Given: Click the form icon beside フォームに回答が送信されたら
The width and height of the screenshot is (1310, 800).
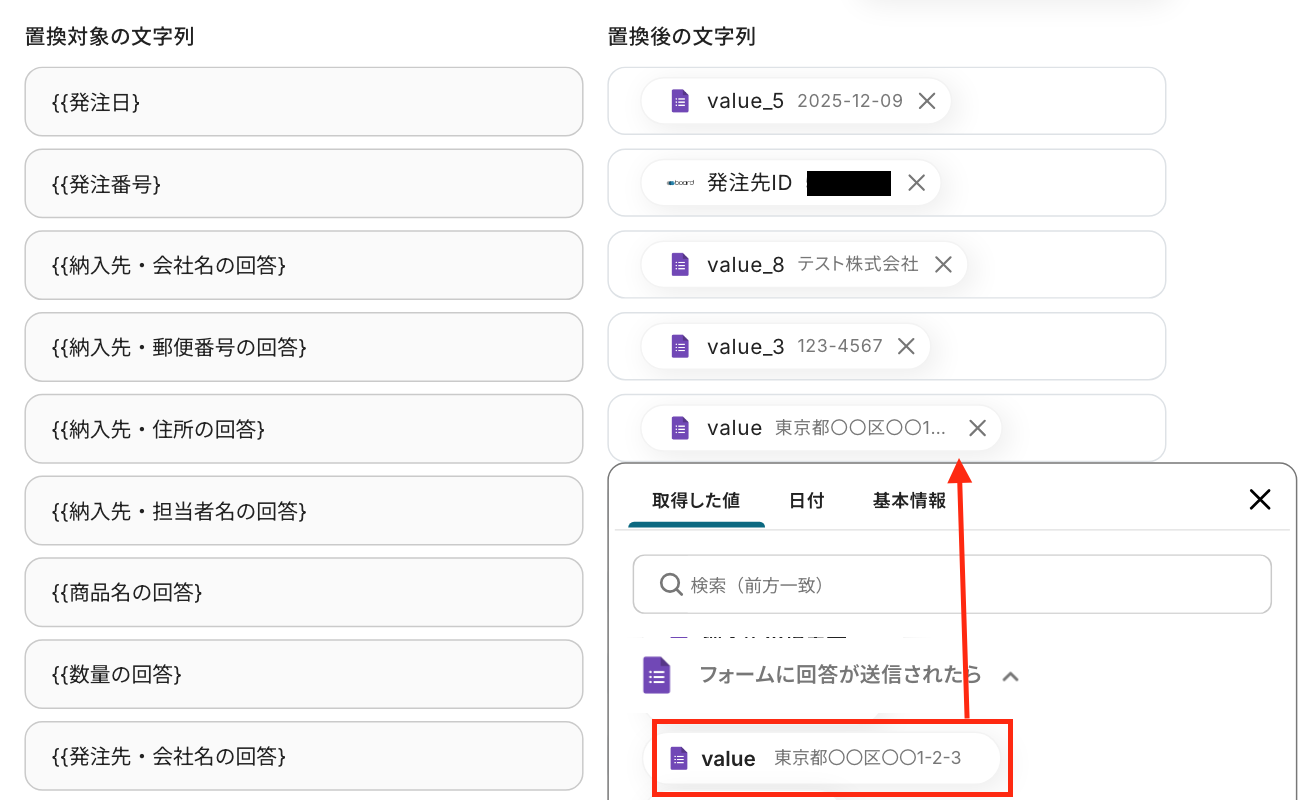Looking at the screenshot, I should (656, 675).
